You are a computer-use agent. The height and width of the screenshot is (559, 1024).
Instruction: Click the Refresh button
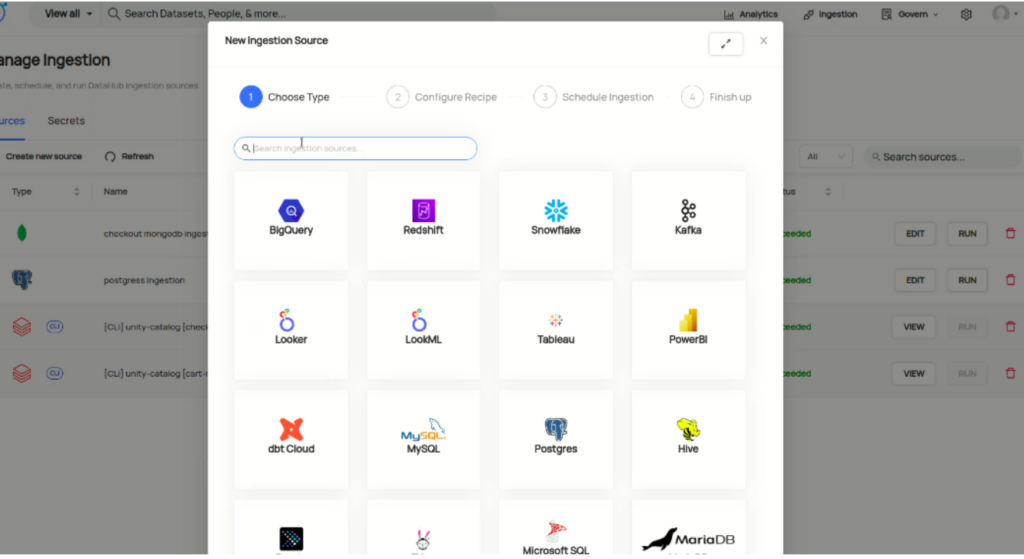click(129, 157)
